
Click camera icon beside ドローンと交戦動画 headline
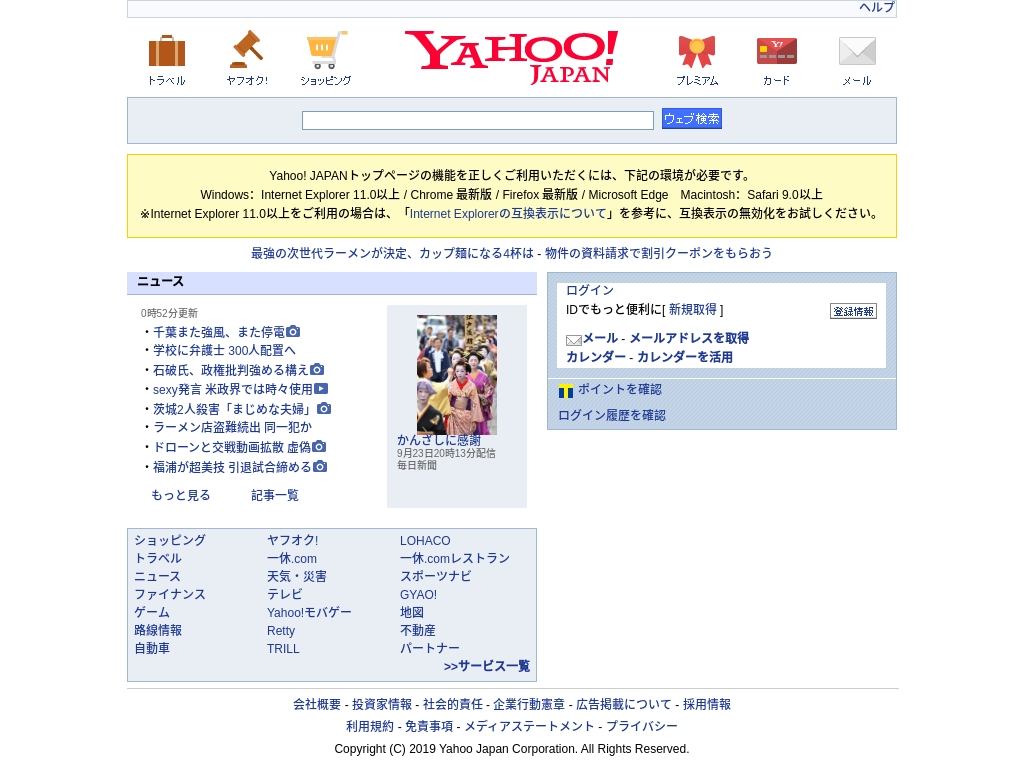pyautogui.click(x=319, y=447)
